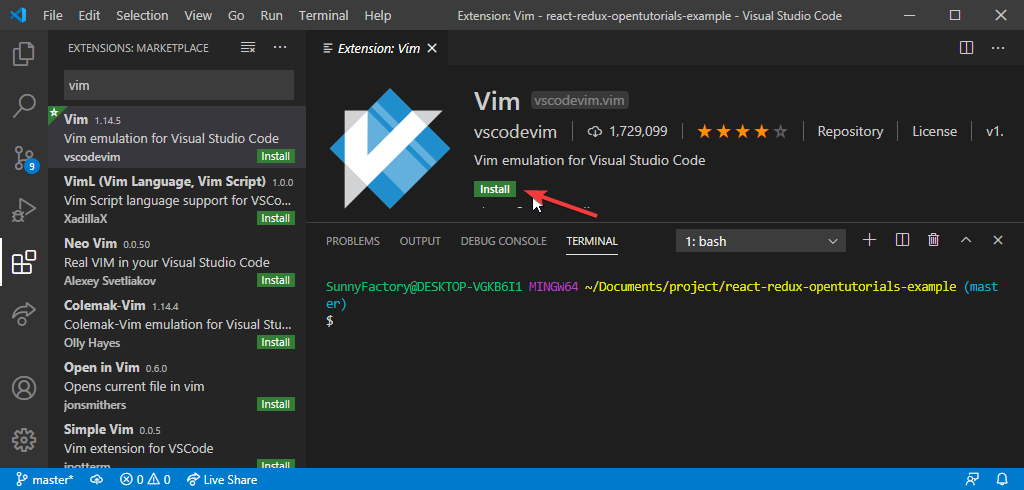Switch to the PROBLEMS panel tab

coord(353,241)
